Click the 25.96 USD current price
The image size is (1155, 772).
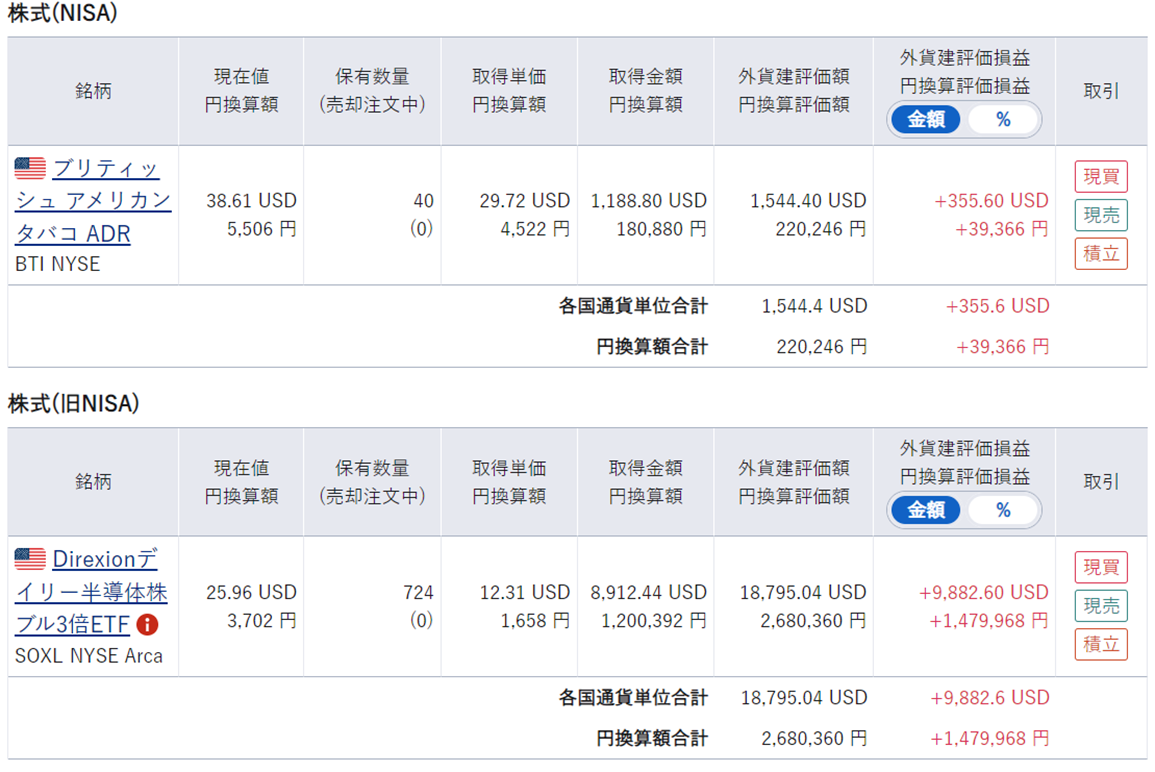coord(251,592)
